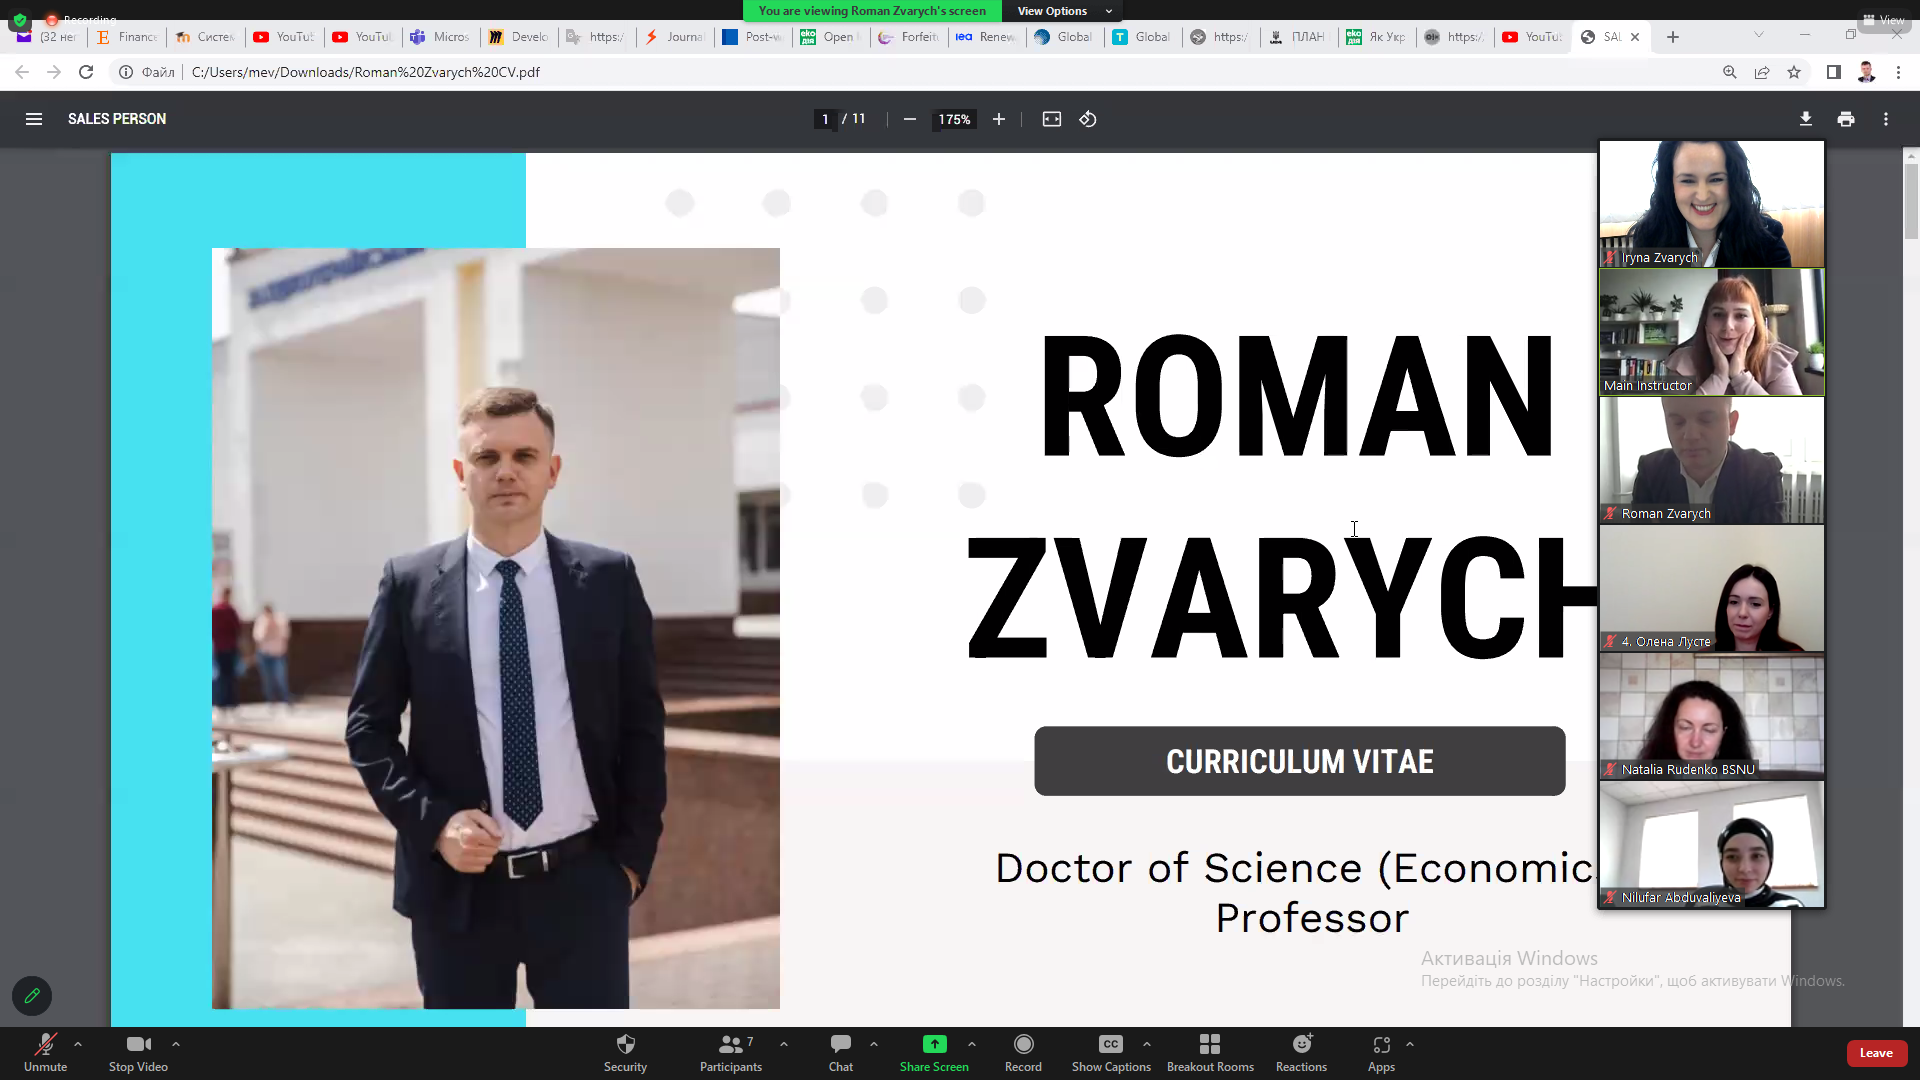Click the 175% zoom level field
The height and width of the screenshot is (1080, 1920).
[x=954, y=119]
